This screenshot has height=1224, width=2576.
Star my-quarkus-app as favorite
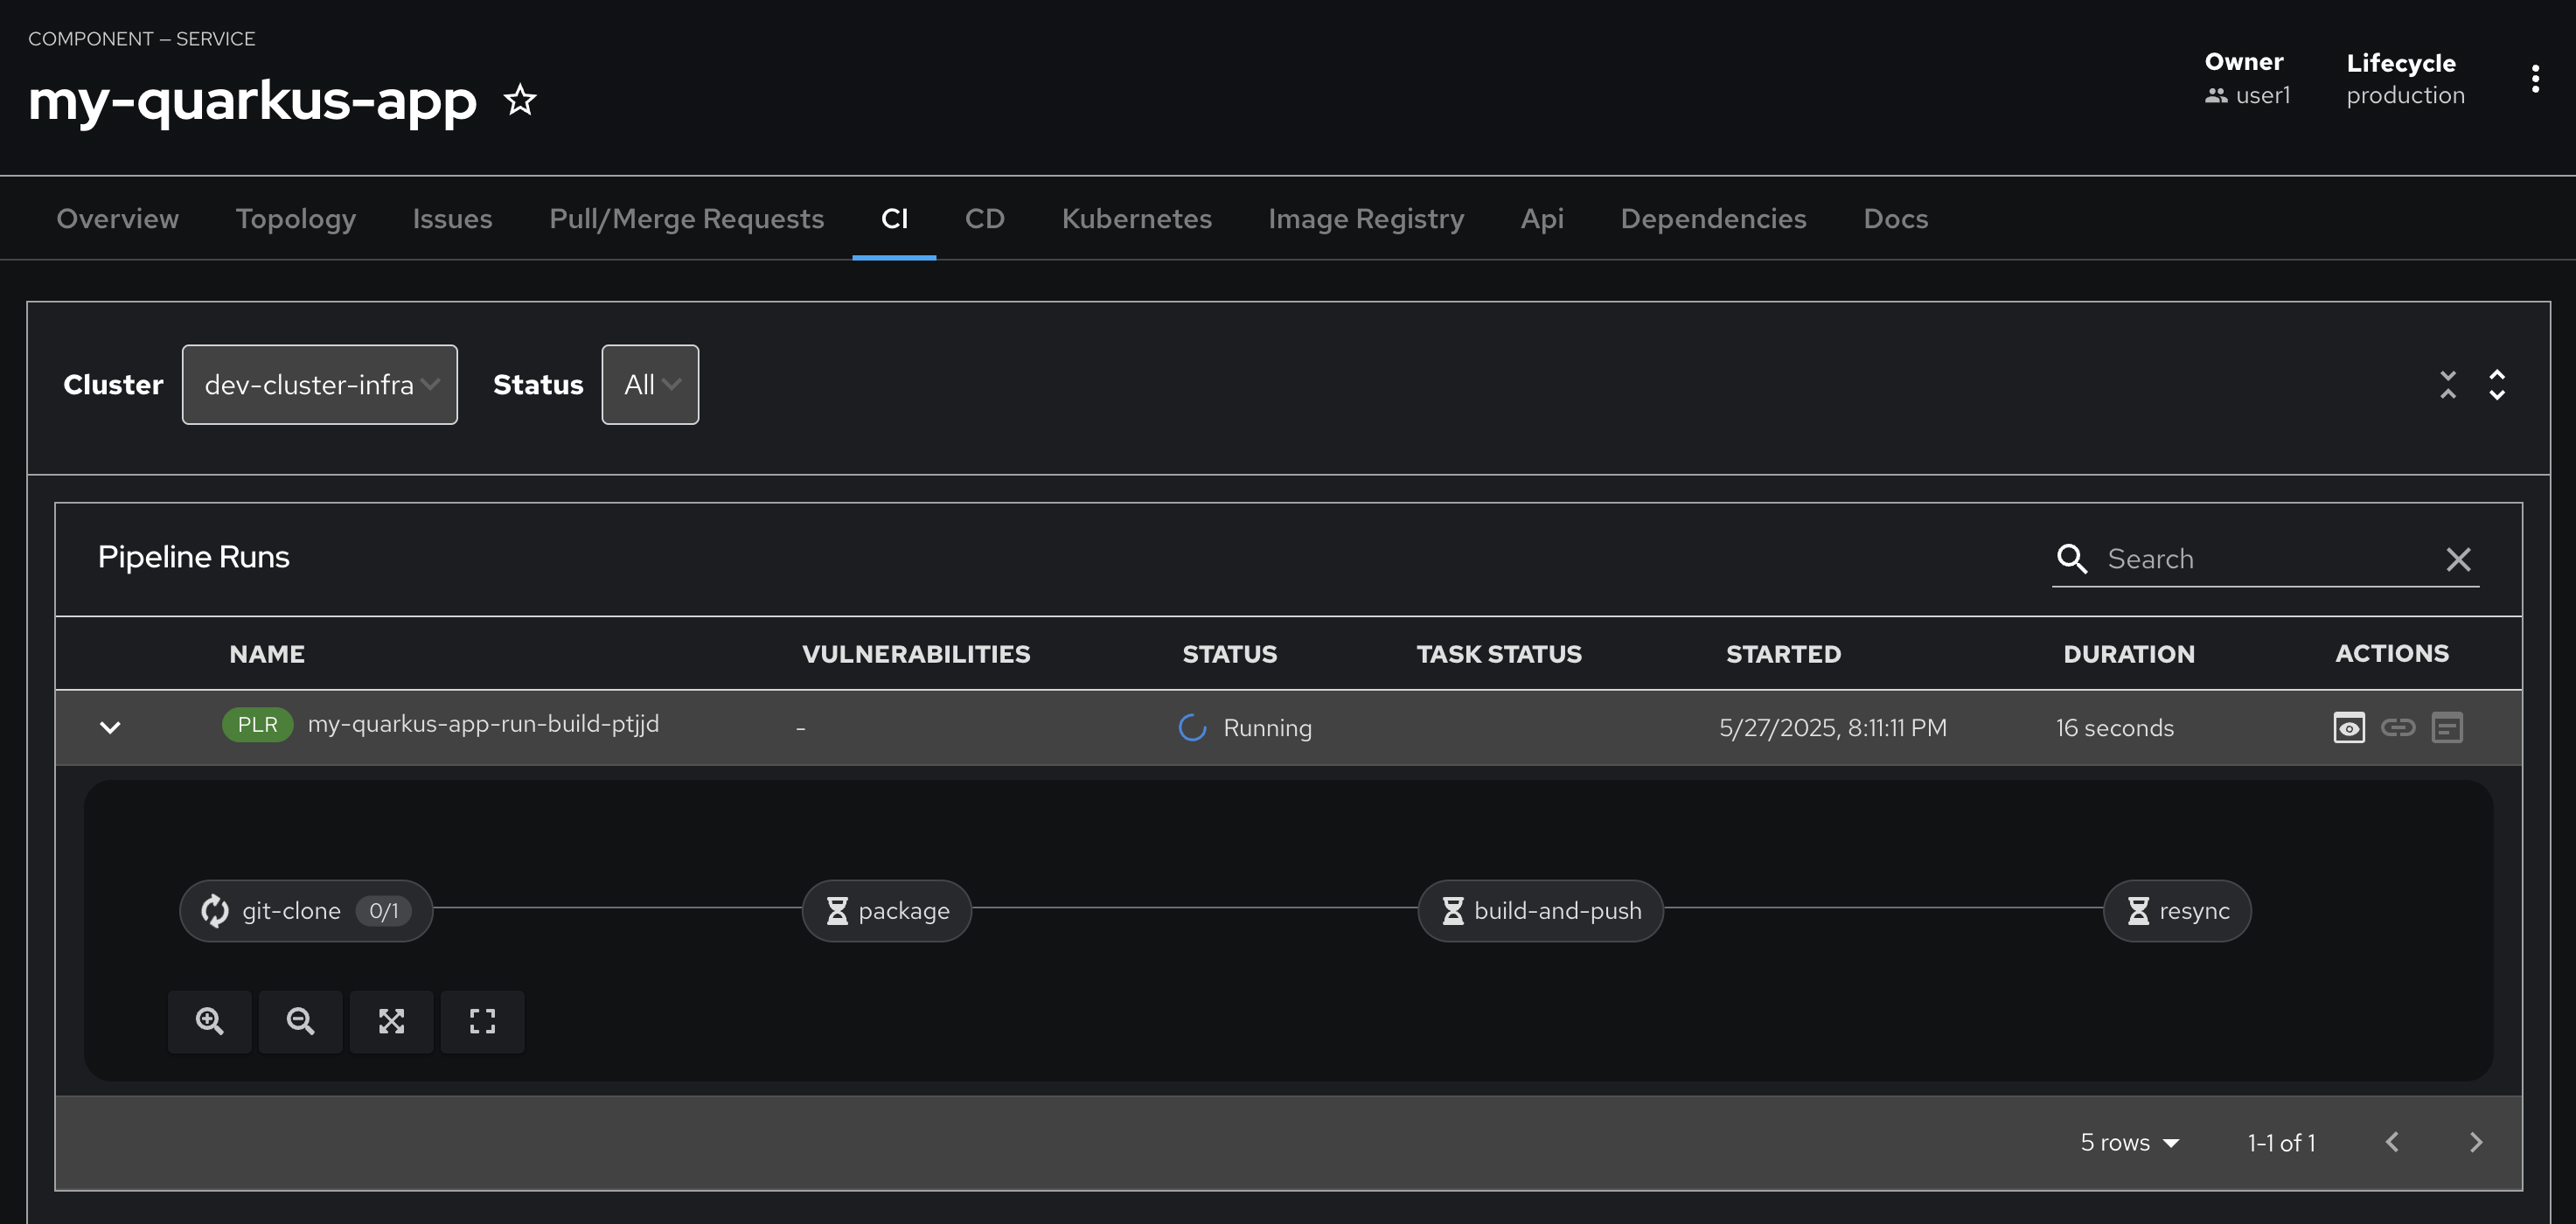point(519,100)
